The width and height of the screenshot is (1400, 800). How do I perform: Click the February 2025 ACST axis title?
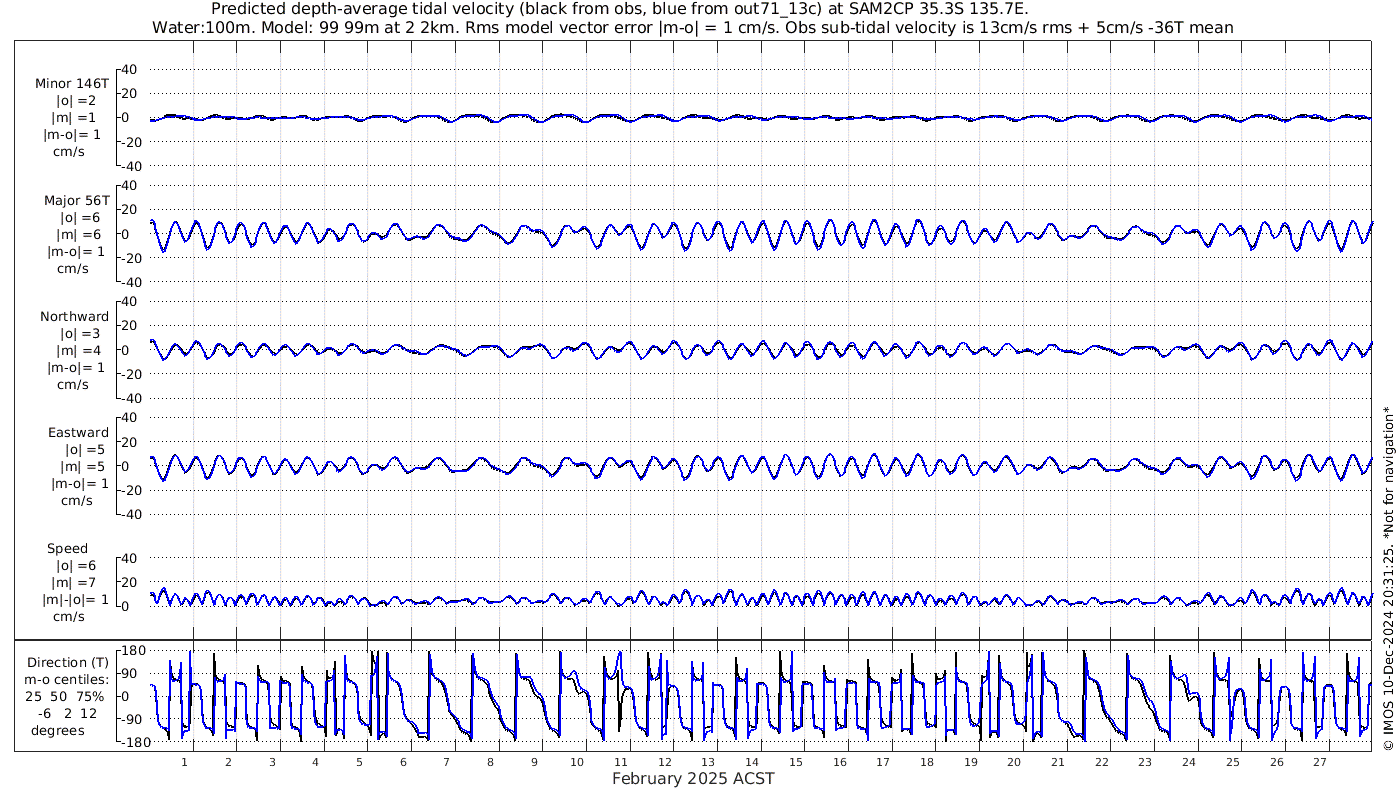(x=693, y=778)
